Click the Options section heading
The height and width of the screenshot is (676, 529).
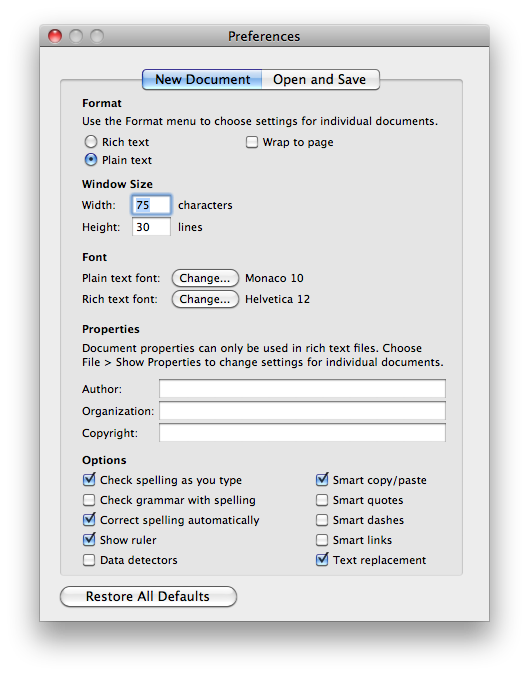pyautogui.click(x=104, y=460)
